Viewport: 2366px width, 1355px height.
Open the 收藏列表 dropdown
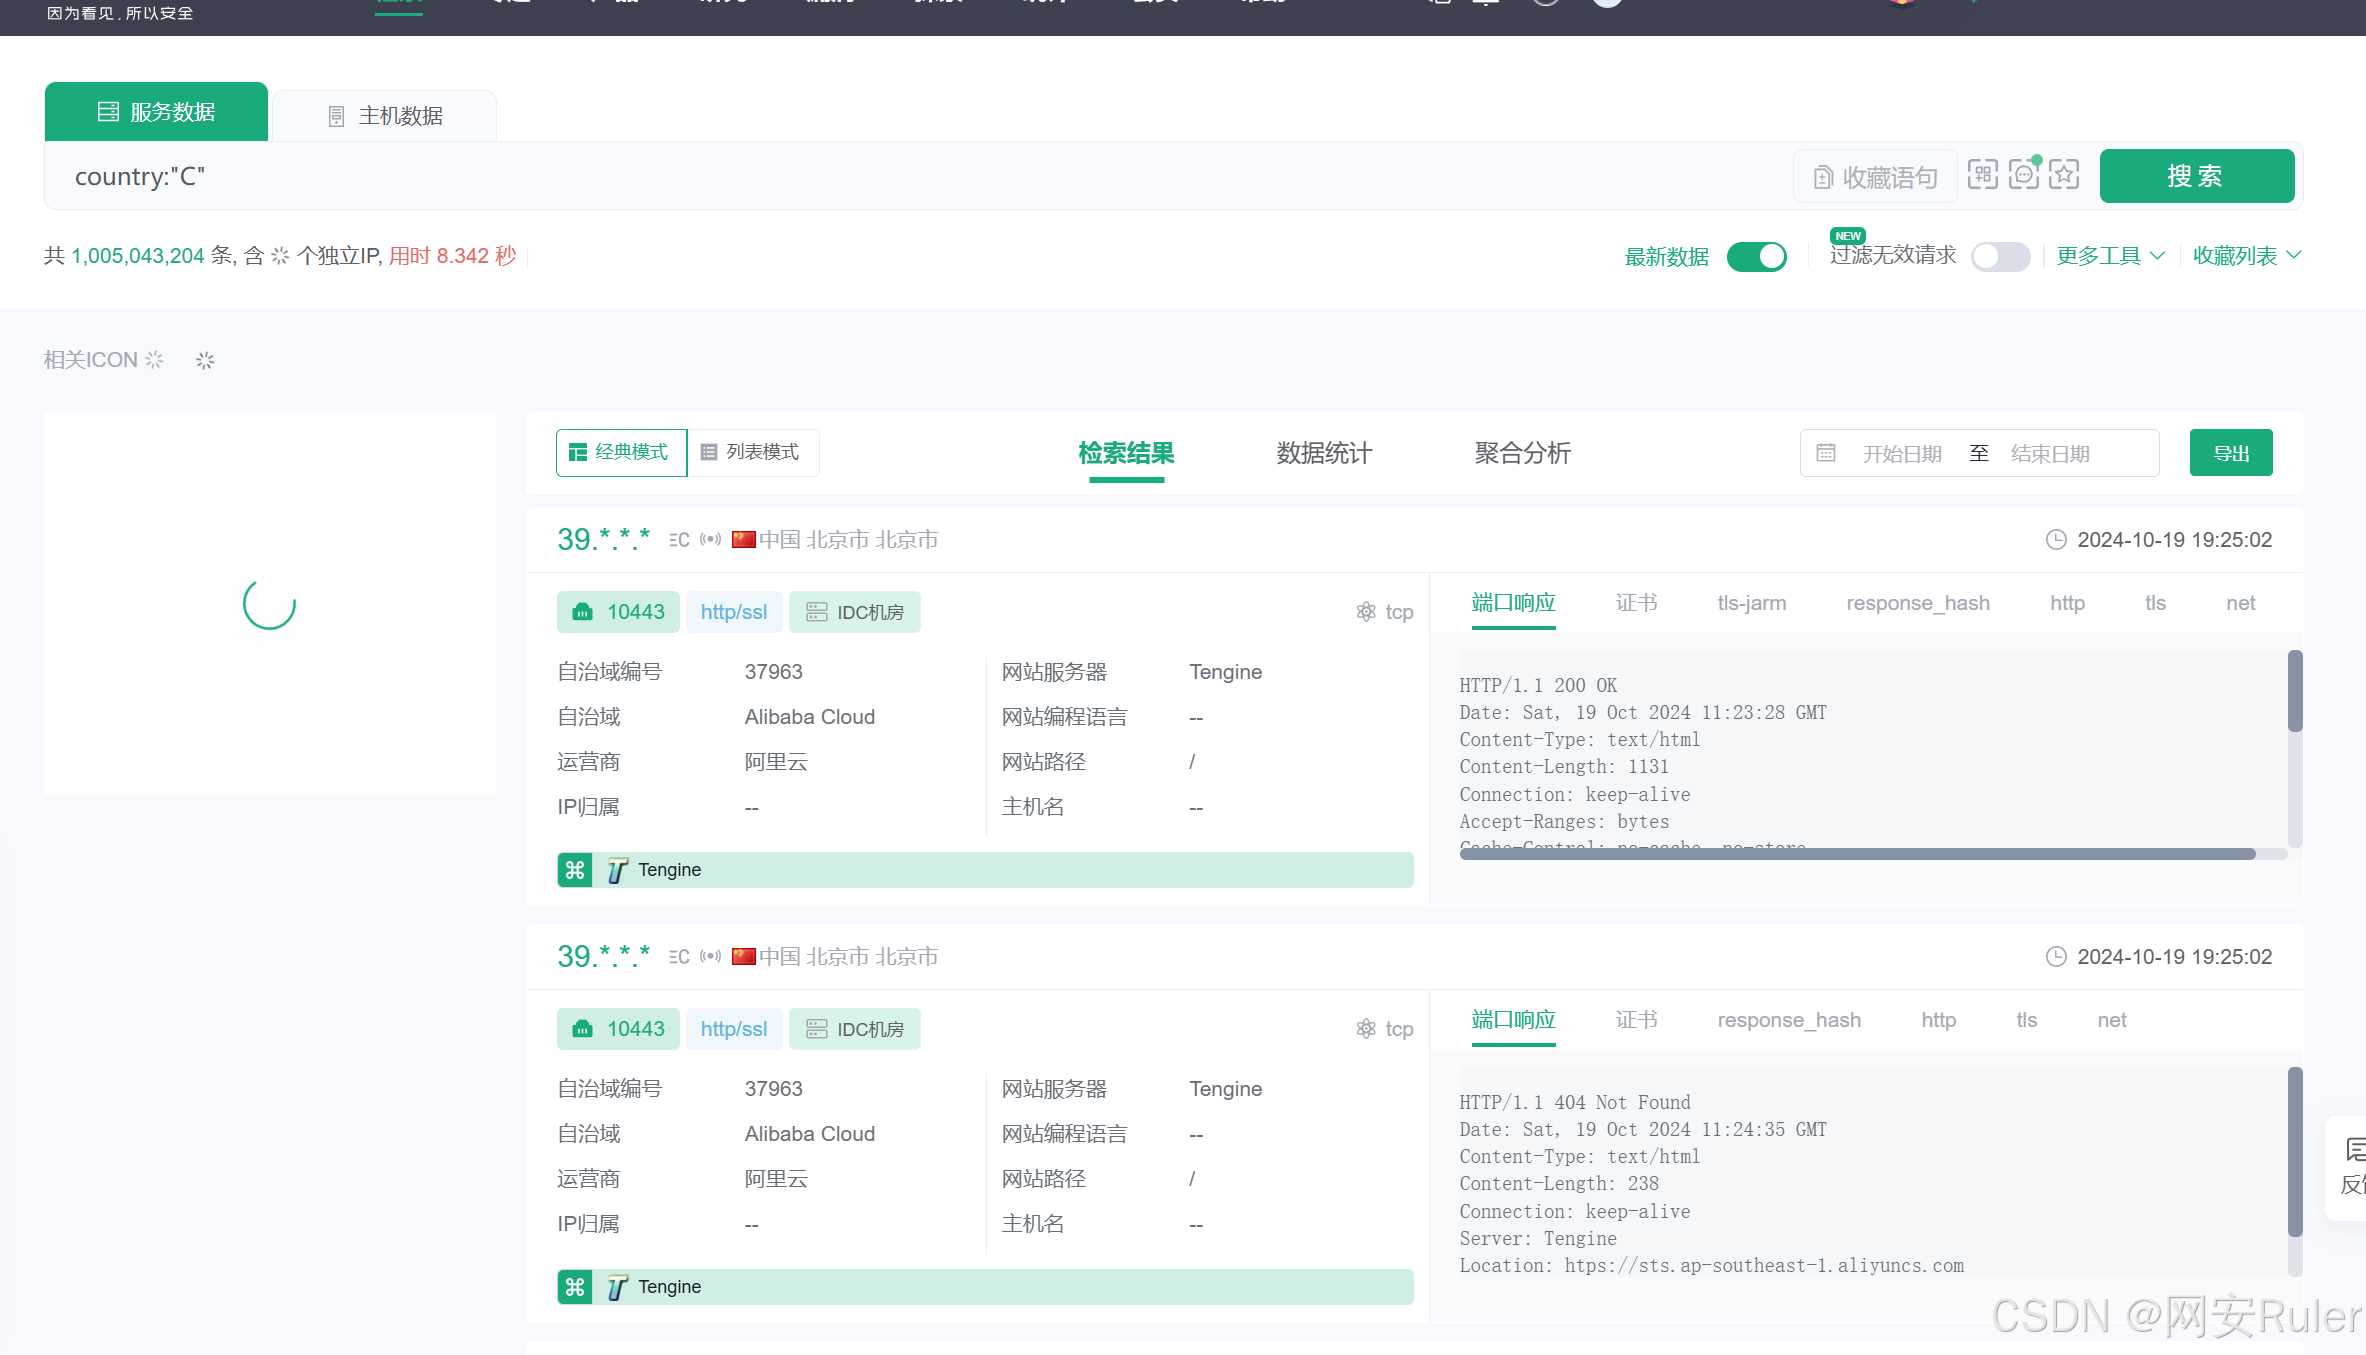point(2246,256)
